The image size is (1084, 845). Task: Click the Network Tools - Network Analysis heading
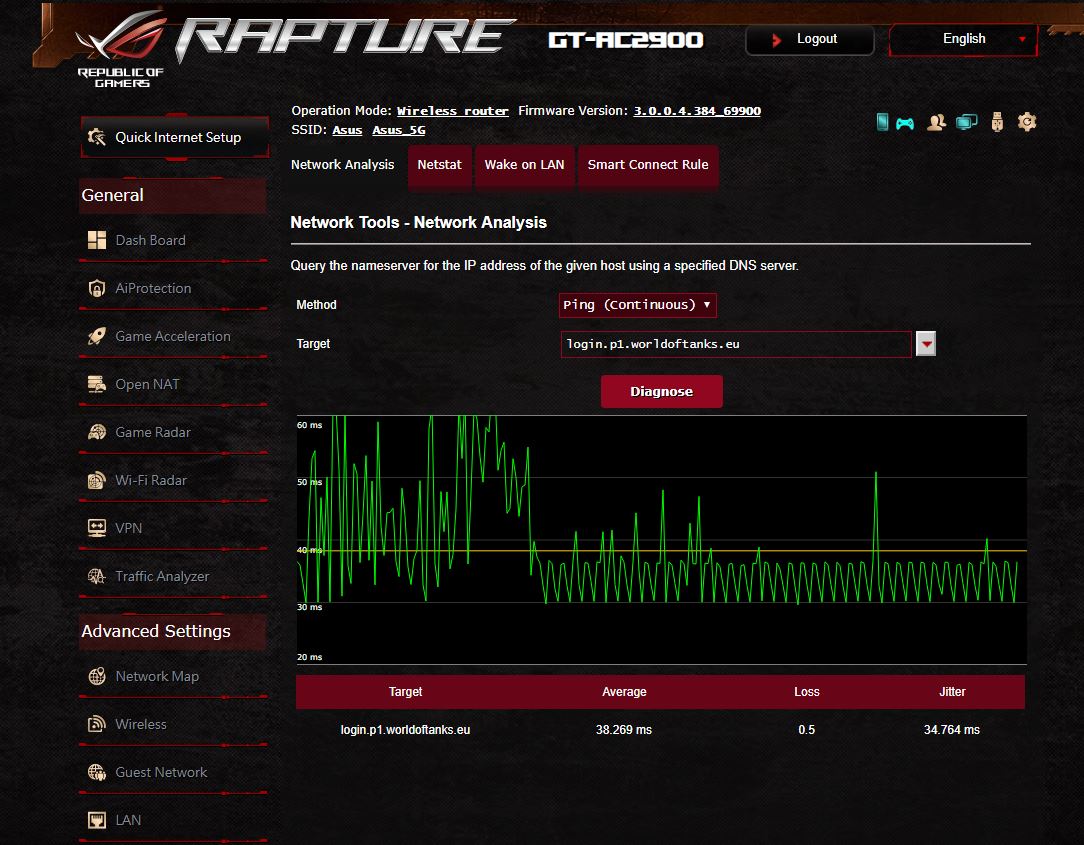point(418,223)
